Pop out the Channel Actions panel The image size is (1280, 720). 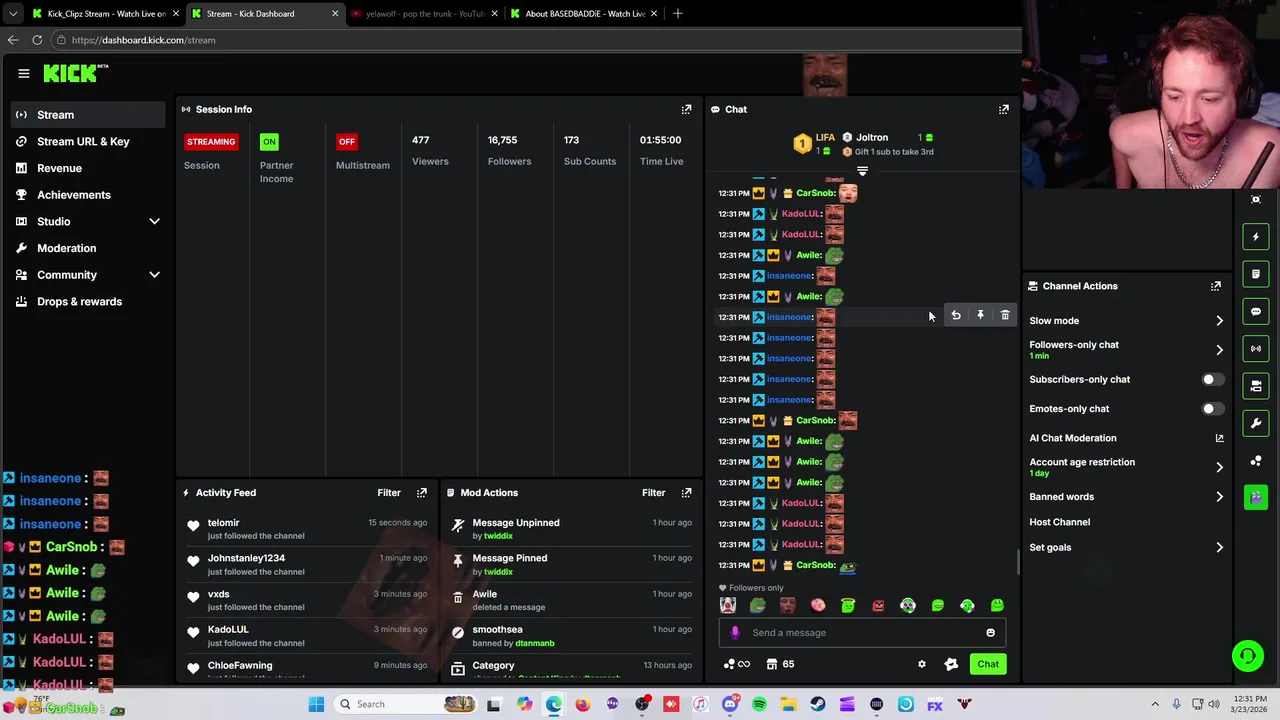1216,286
